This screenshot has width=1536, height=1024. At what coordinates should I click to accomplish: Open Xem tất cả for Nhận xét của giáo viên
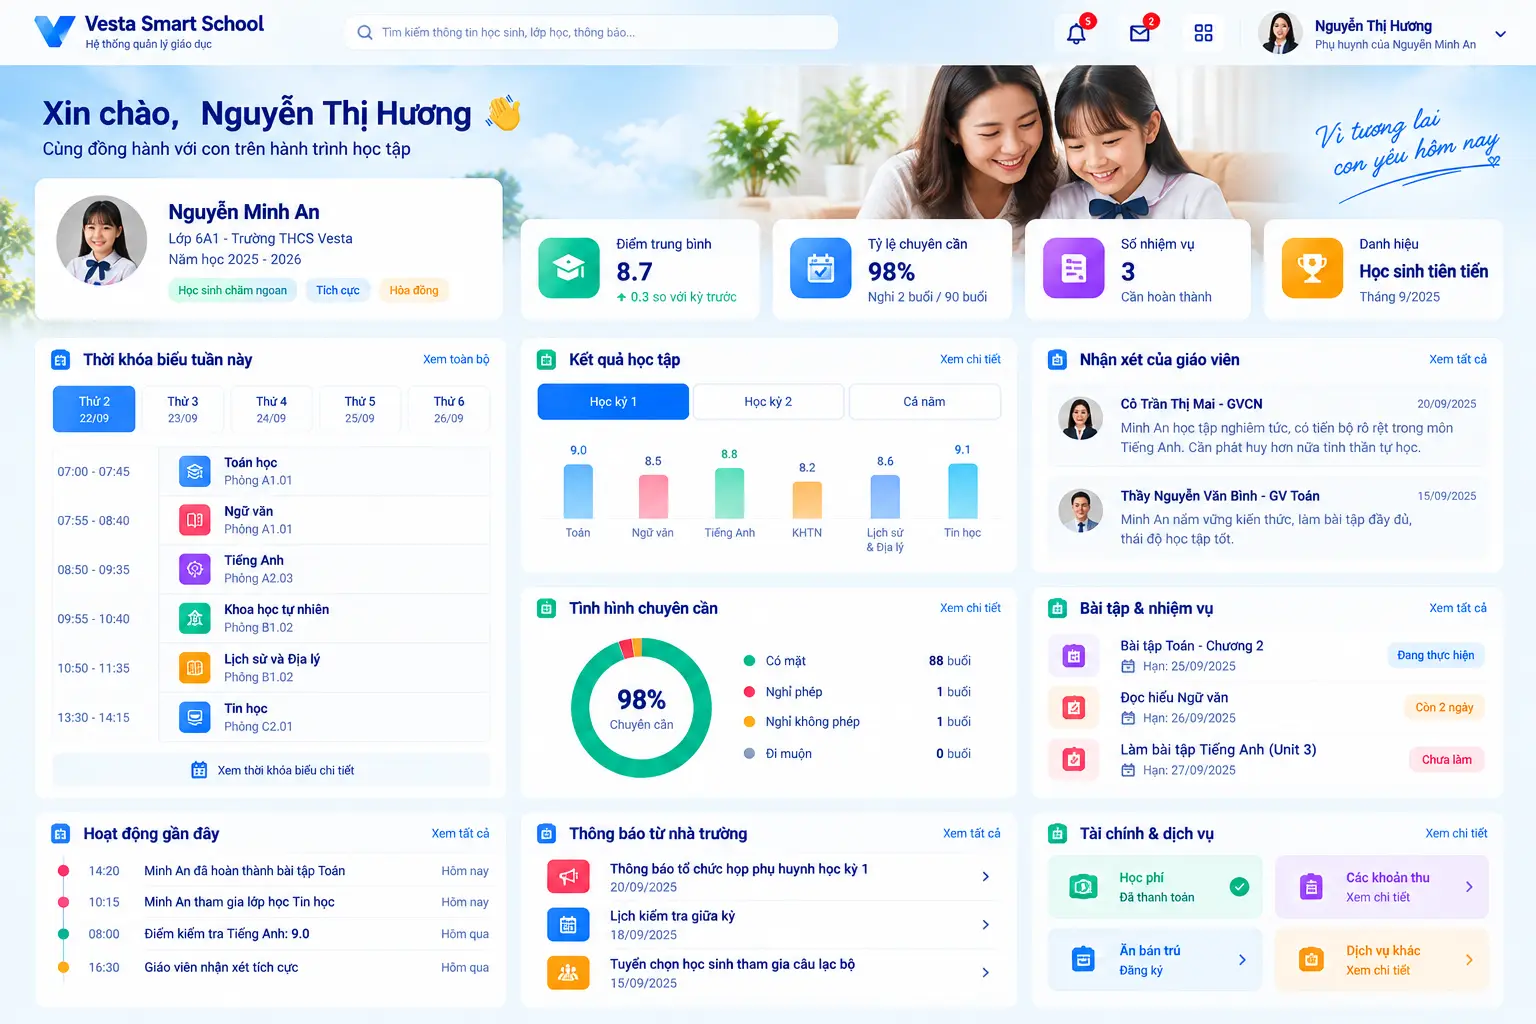[x=1457, y=359]
